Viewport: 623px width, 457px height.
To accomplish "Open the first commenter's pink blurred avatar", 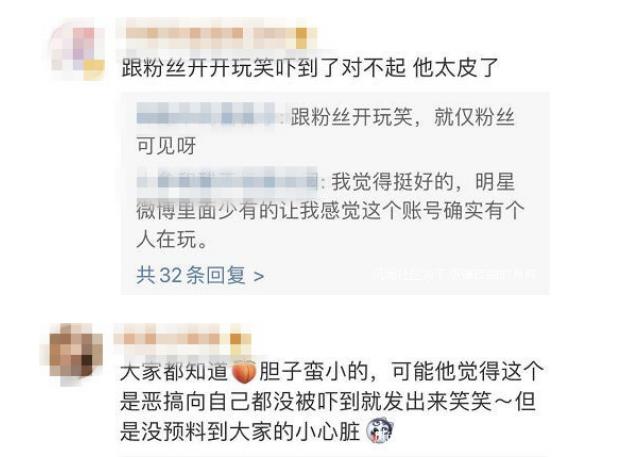I will [78, 51].
